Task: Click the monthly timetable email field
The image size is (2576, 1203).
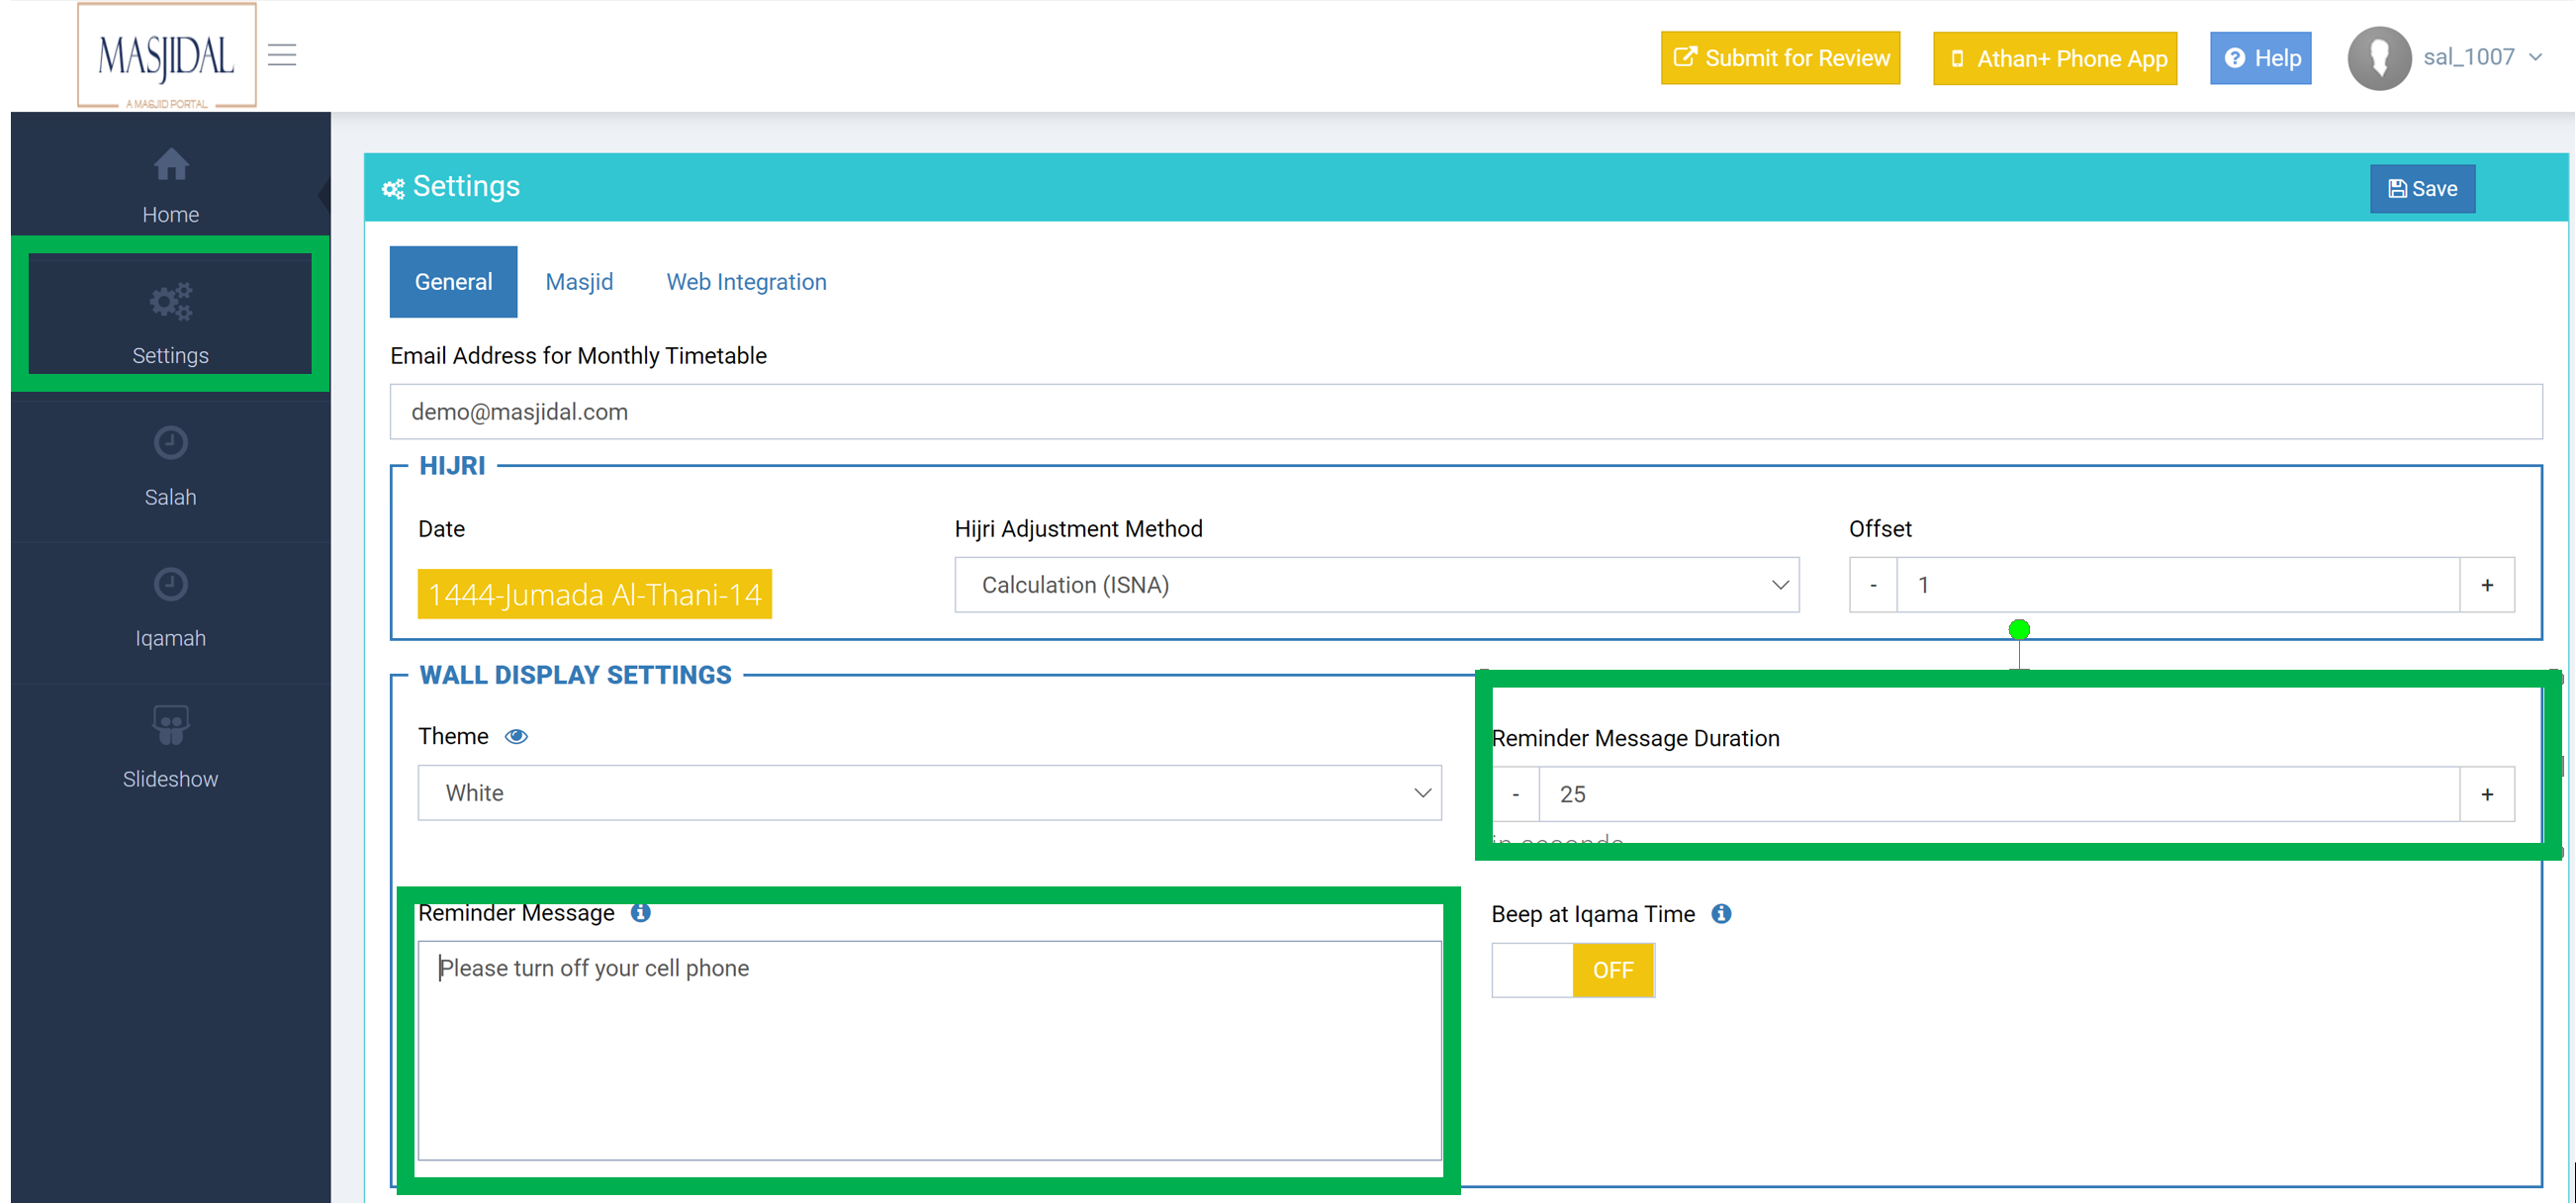Action: (1465, 412)
